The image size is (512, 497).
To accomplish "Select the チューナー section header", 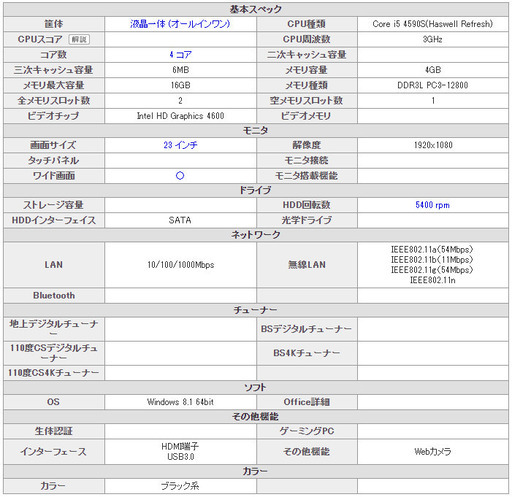I will 256,310.
